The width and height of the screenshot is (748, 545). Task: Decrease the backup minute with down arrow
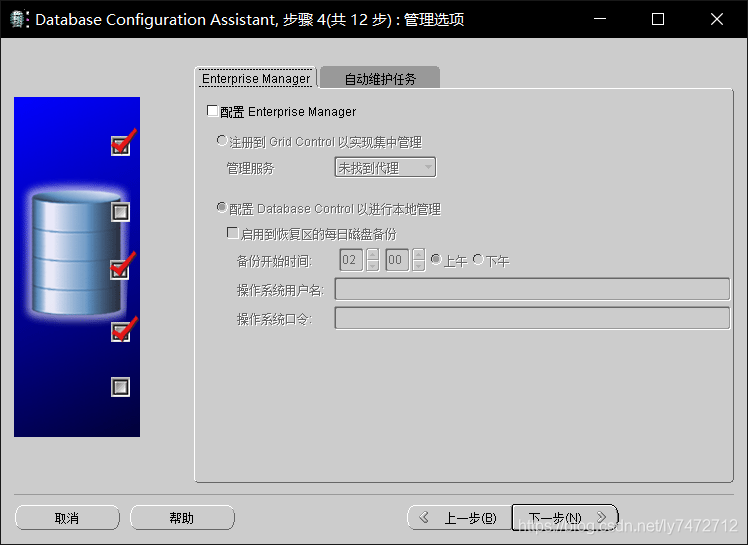point(418,265)
